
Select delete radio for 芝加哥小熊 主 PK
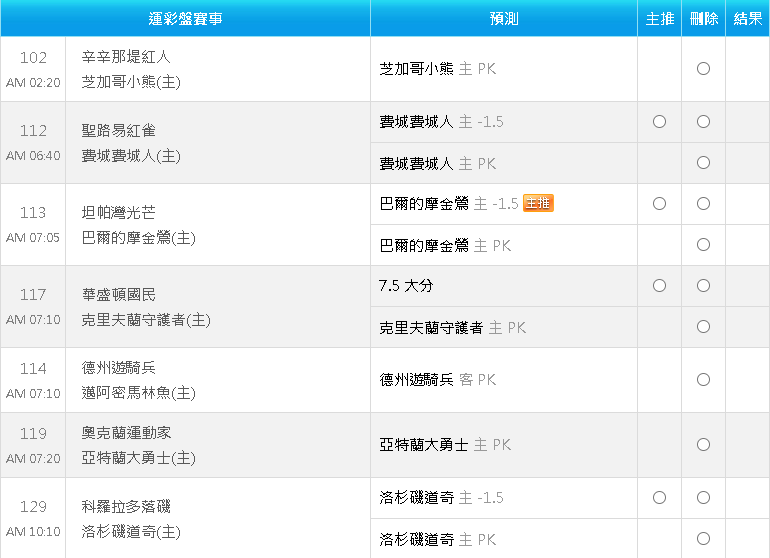pos(703,68)
